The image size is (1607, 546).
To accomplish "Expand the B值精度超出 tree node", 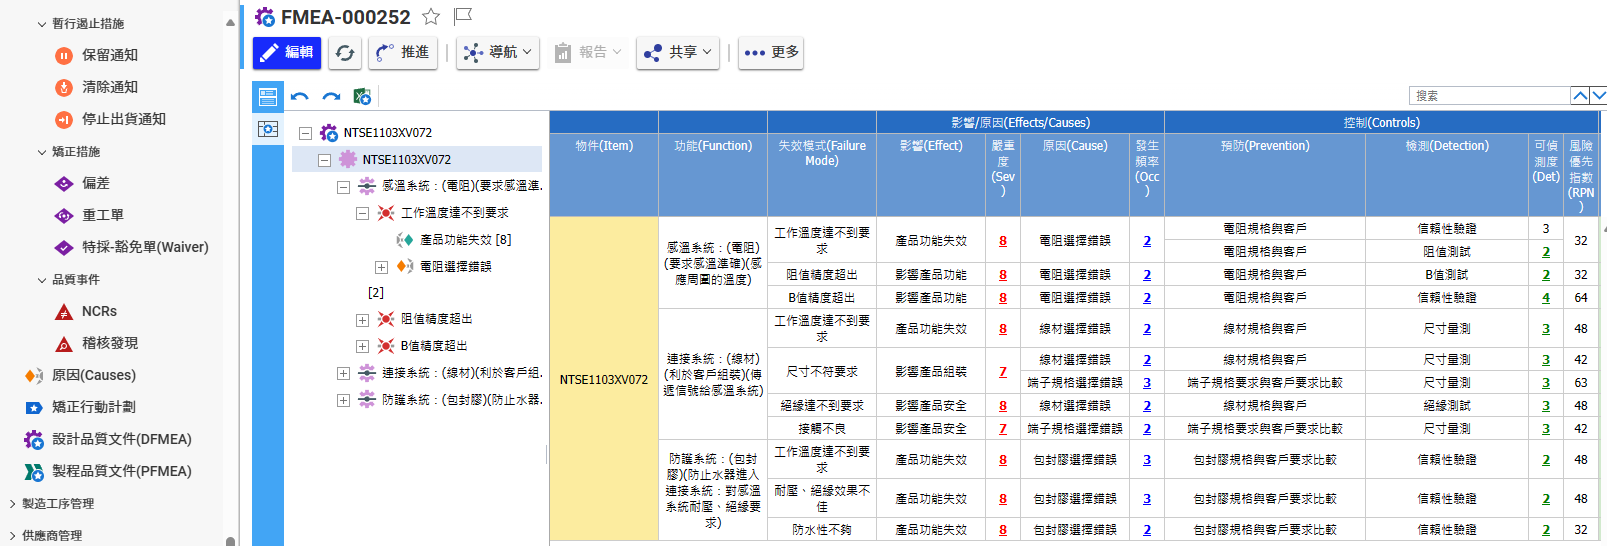I will [x=362, y=347].
